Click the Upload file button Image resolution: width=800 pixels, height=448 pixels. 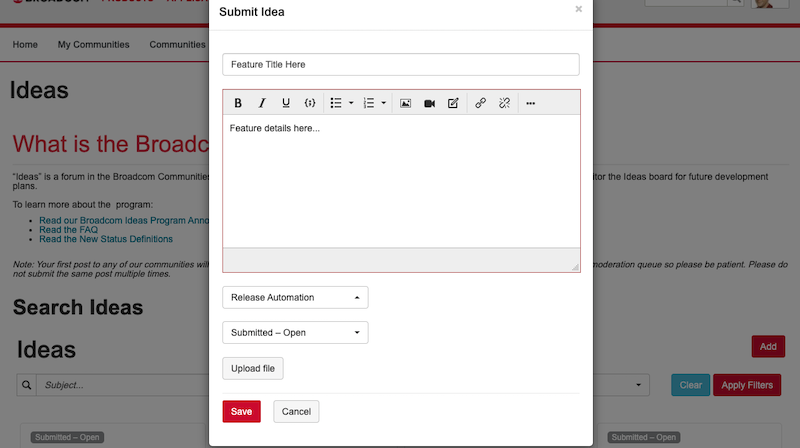coord(253,369)
